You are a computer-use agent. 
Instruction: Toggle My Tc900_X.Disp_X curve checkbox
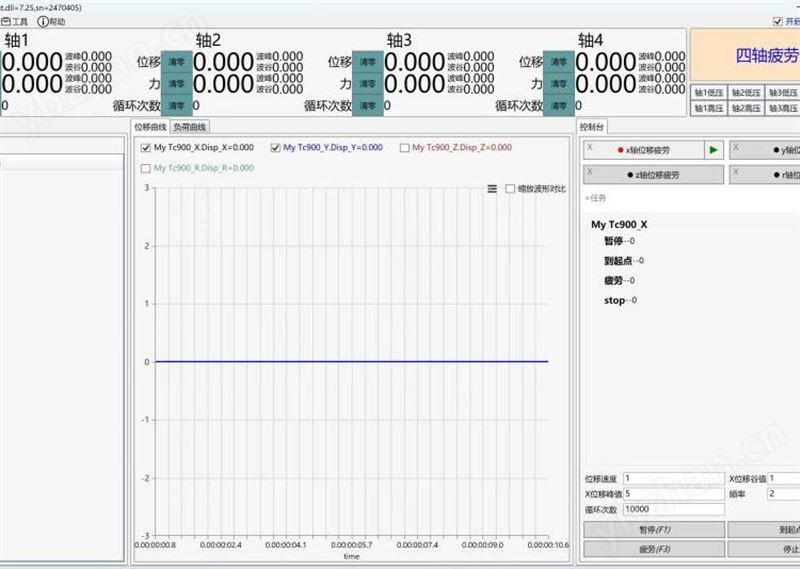coord(146,148)
